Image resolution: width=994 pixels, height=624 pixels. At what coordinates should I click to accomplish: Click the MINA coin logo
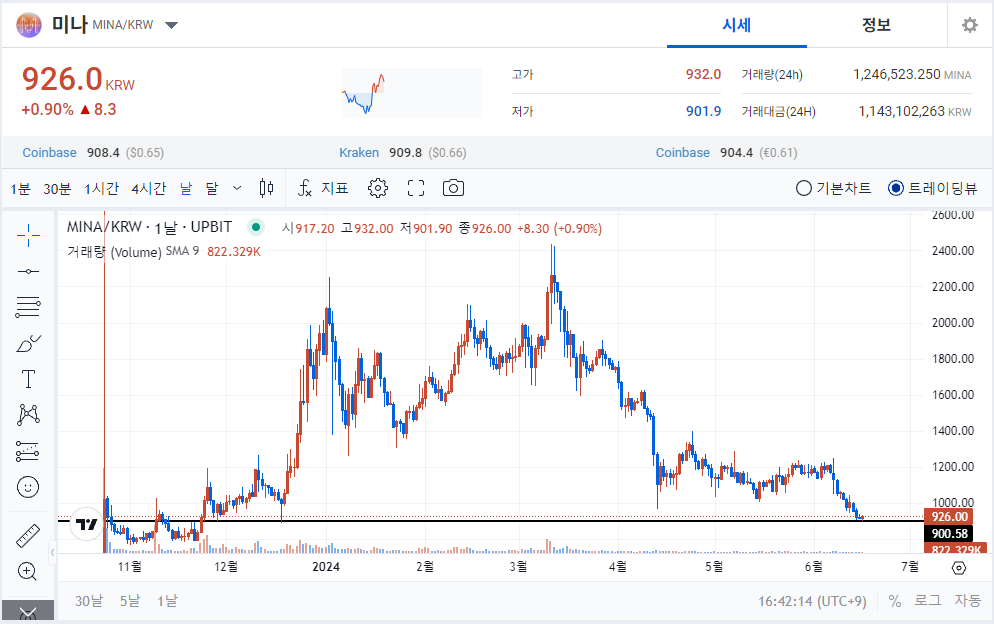(29, 25)
